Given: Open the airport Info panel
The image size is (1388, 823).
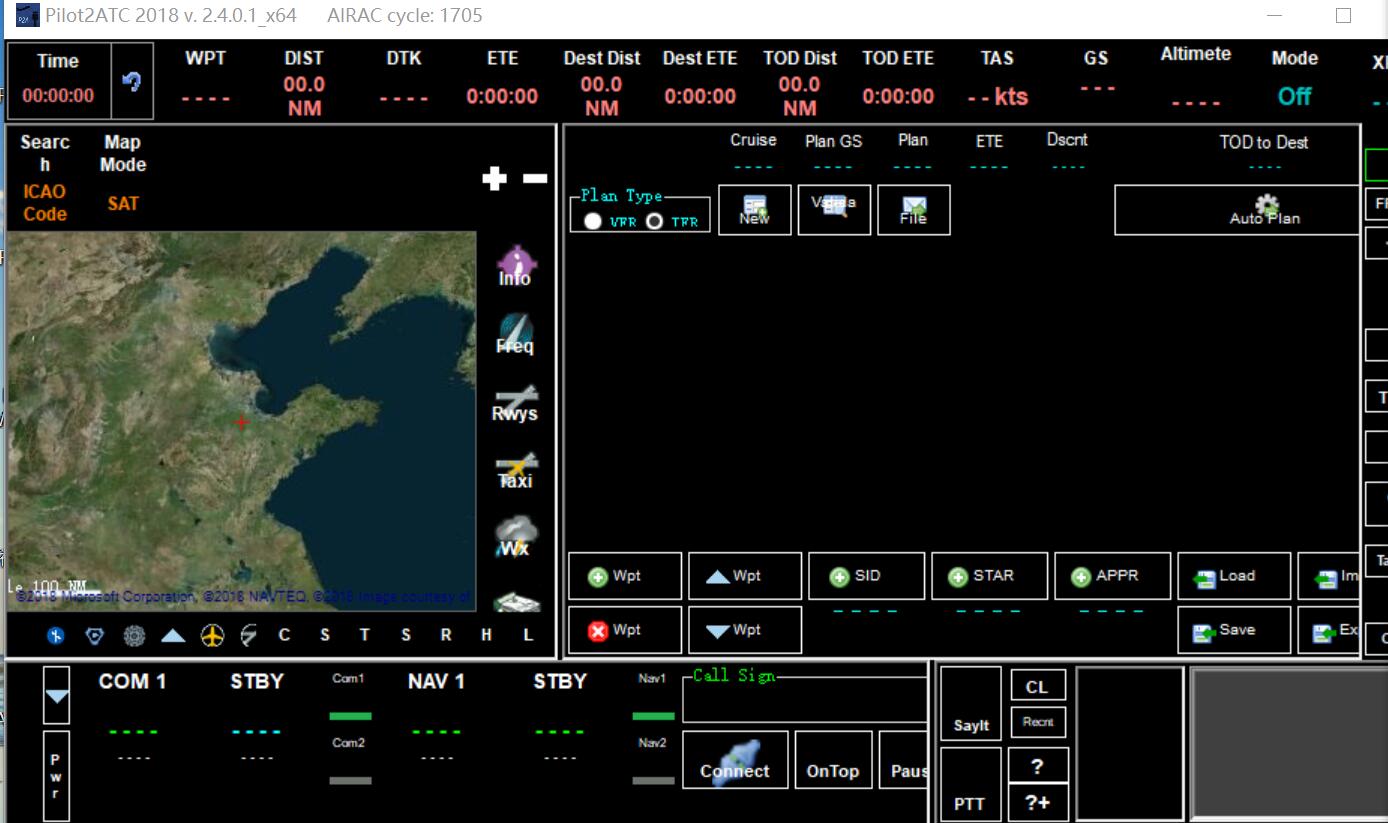Looking at the screenshot, I should tap(515, 266).
